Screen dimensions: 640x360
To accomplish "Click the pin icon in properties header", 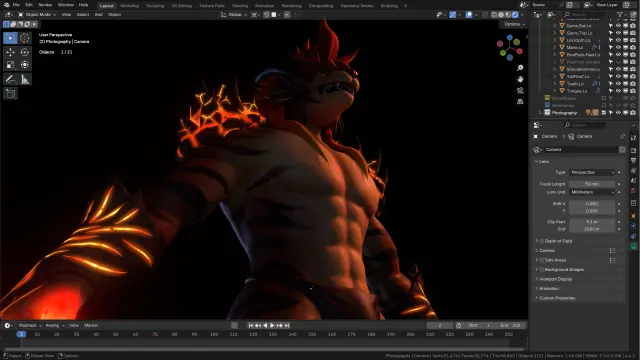I will [x=622, y=136].
